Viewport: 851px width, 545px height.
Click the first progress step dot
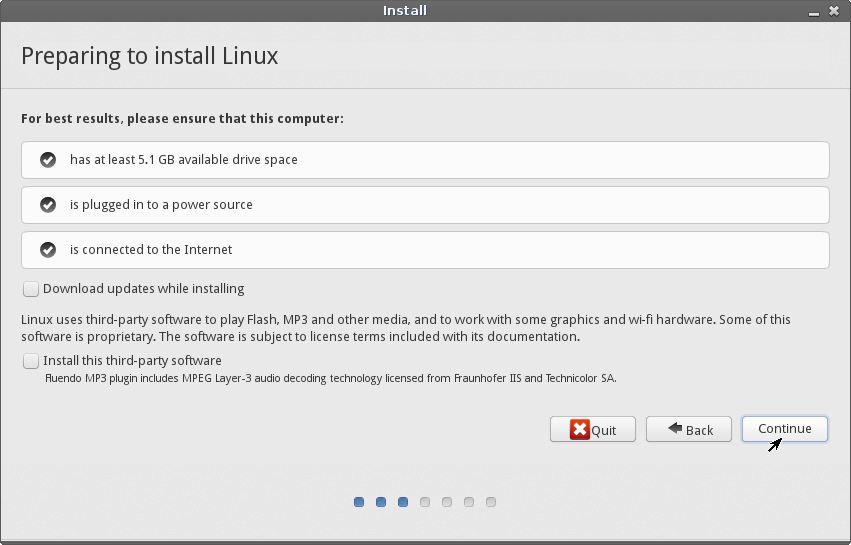point(359,502)
